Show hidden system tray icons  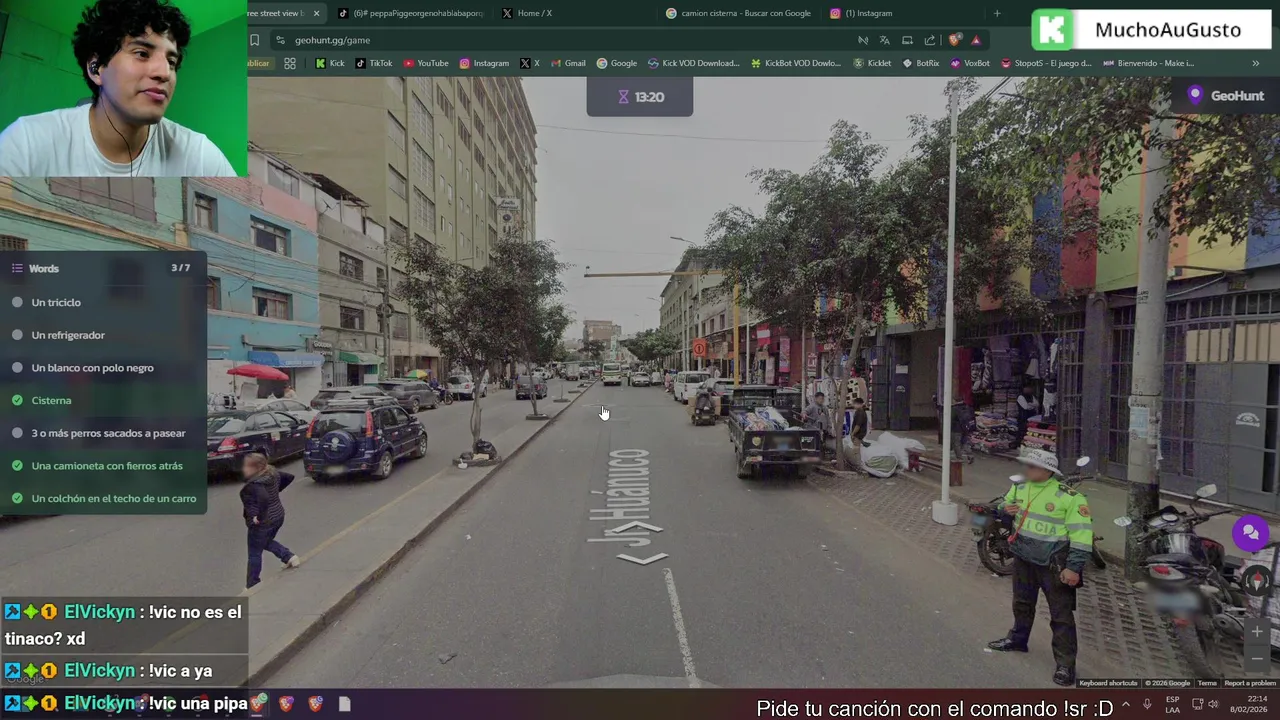(1126, 705)
